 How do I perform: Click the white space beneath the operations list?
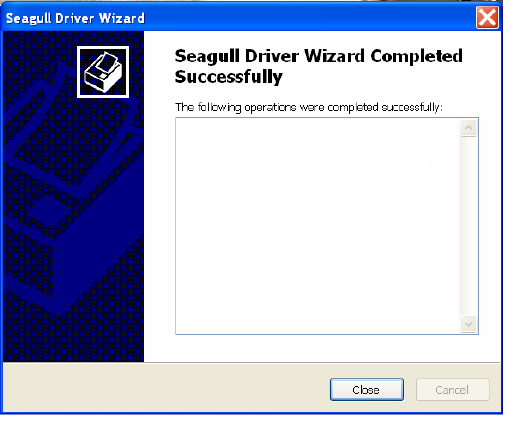pyautogui.click(x=322, y=348)
